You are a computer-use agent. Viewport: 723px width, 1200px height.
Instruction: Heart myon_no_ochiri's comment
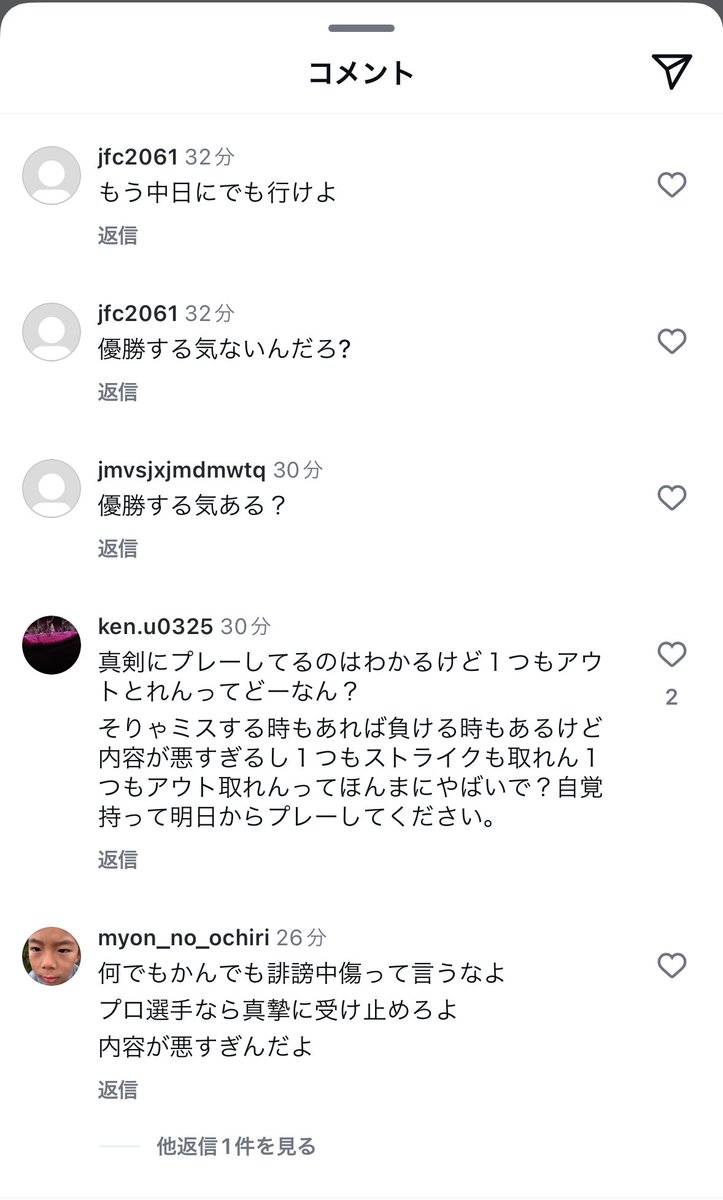click(672, 966)
